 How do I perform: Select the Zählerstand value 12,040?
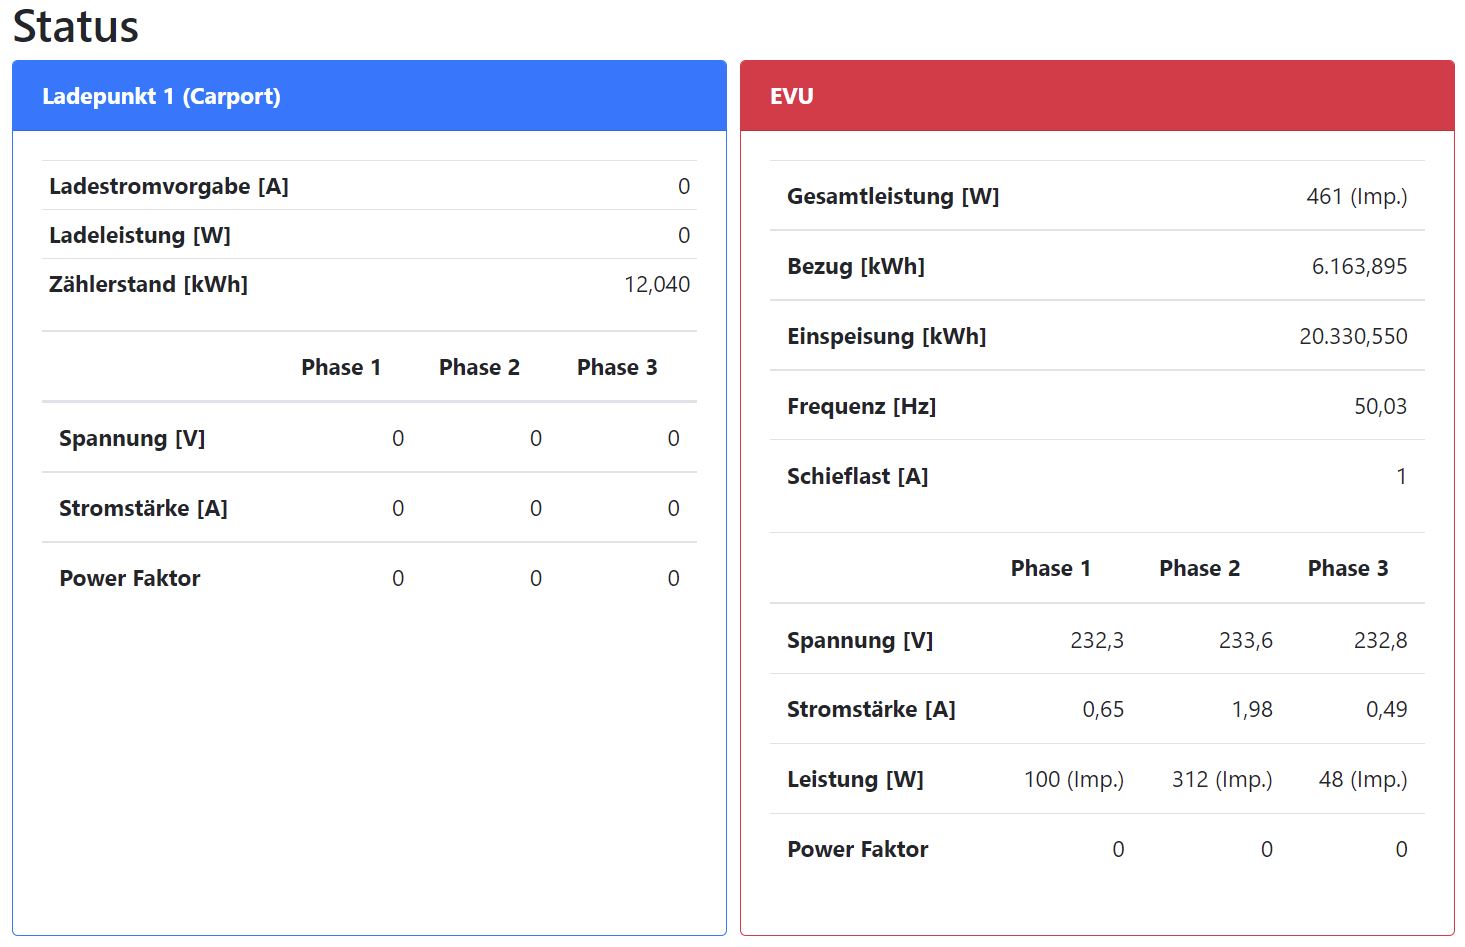[x=656, y=284]
